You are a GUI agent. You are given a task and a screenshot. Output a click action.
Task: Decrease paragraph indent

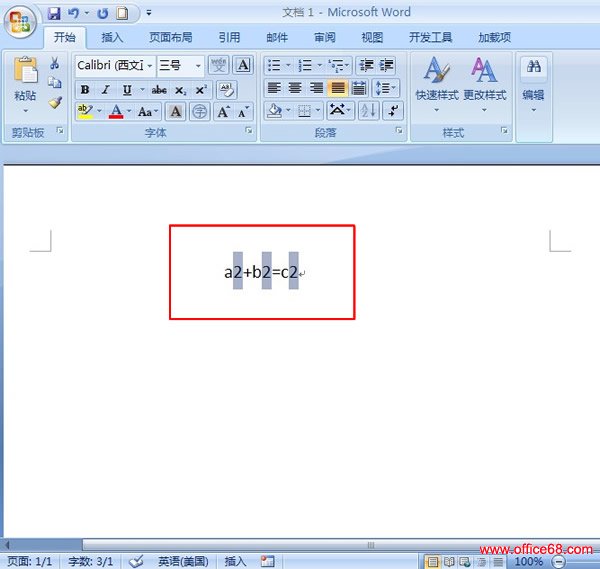366,65
